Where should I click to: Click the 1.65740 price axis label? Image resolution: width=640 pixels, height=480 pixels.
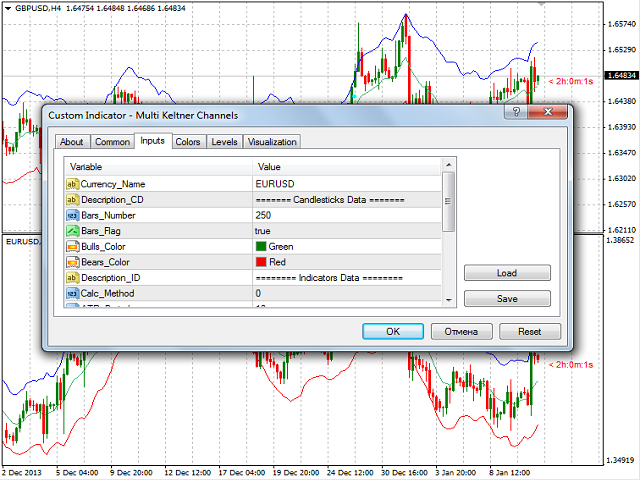pos(622,24)
